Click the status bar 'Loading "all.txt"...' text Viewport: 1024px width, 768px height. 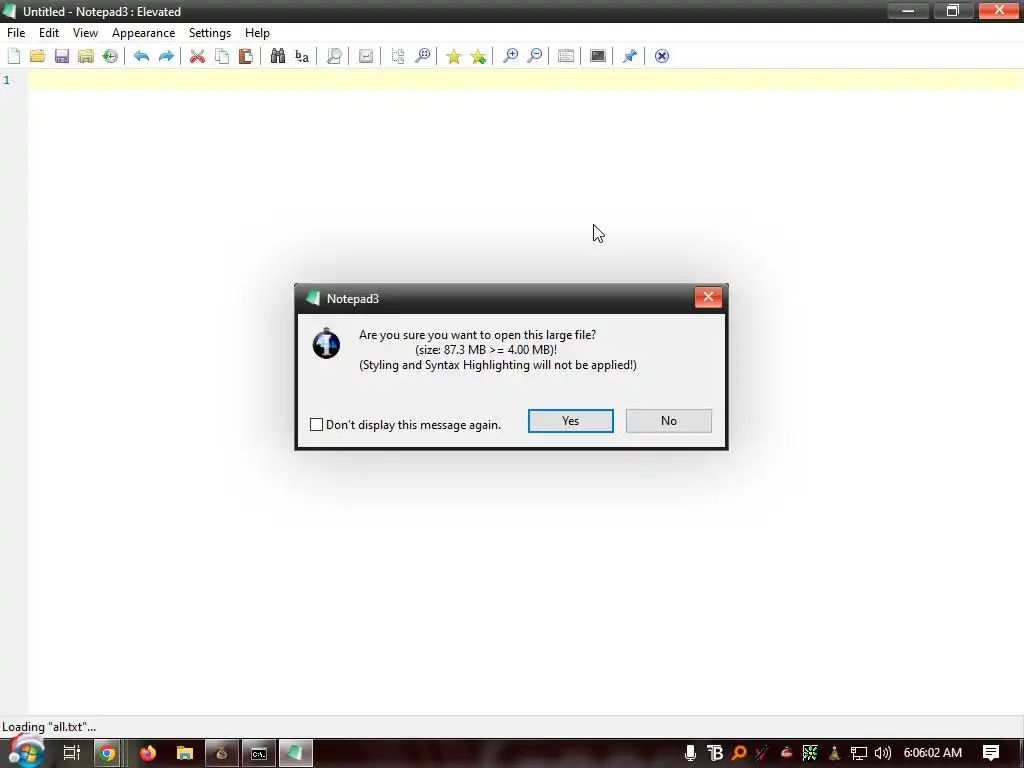[49, 727]
